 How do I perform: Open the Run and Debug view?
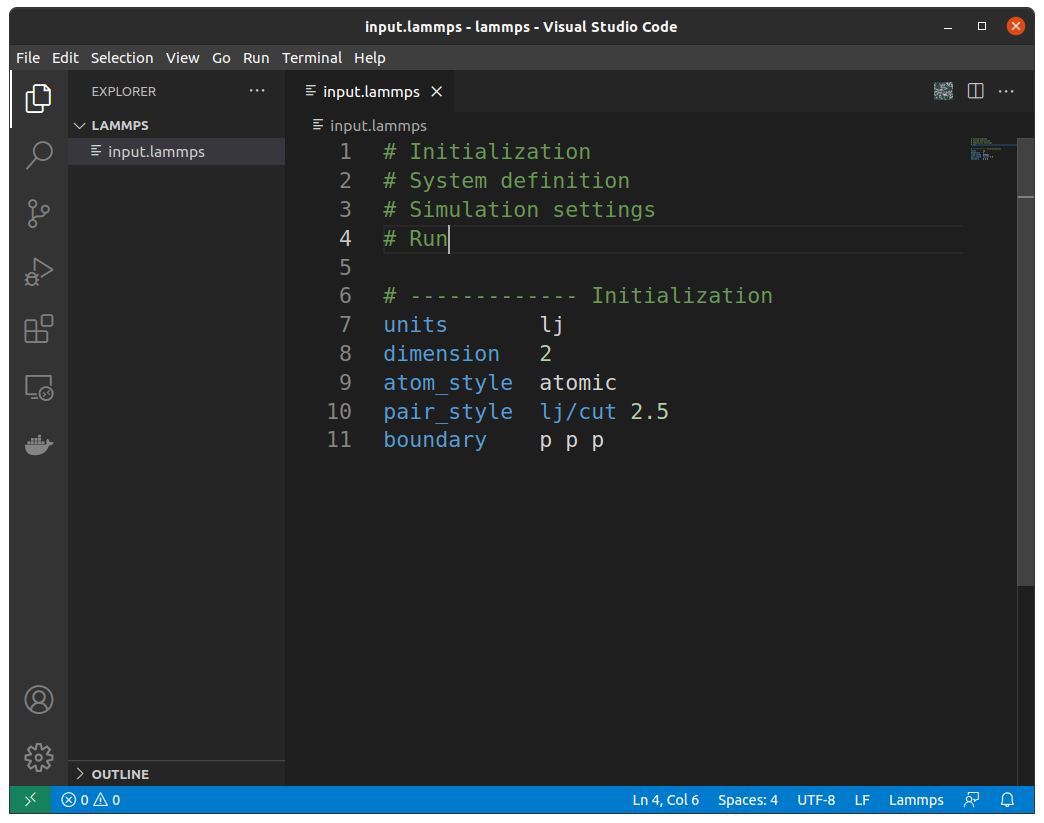[x=39, y=272]
